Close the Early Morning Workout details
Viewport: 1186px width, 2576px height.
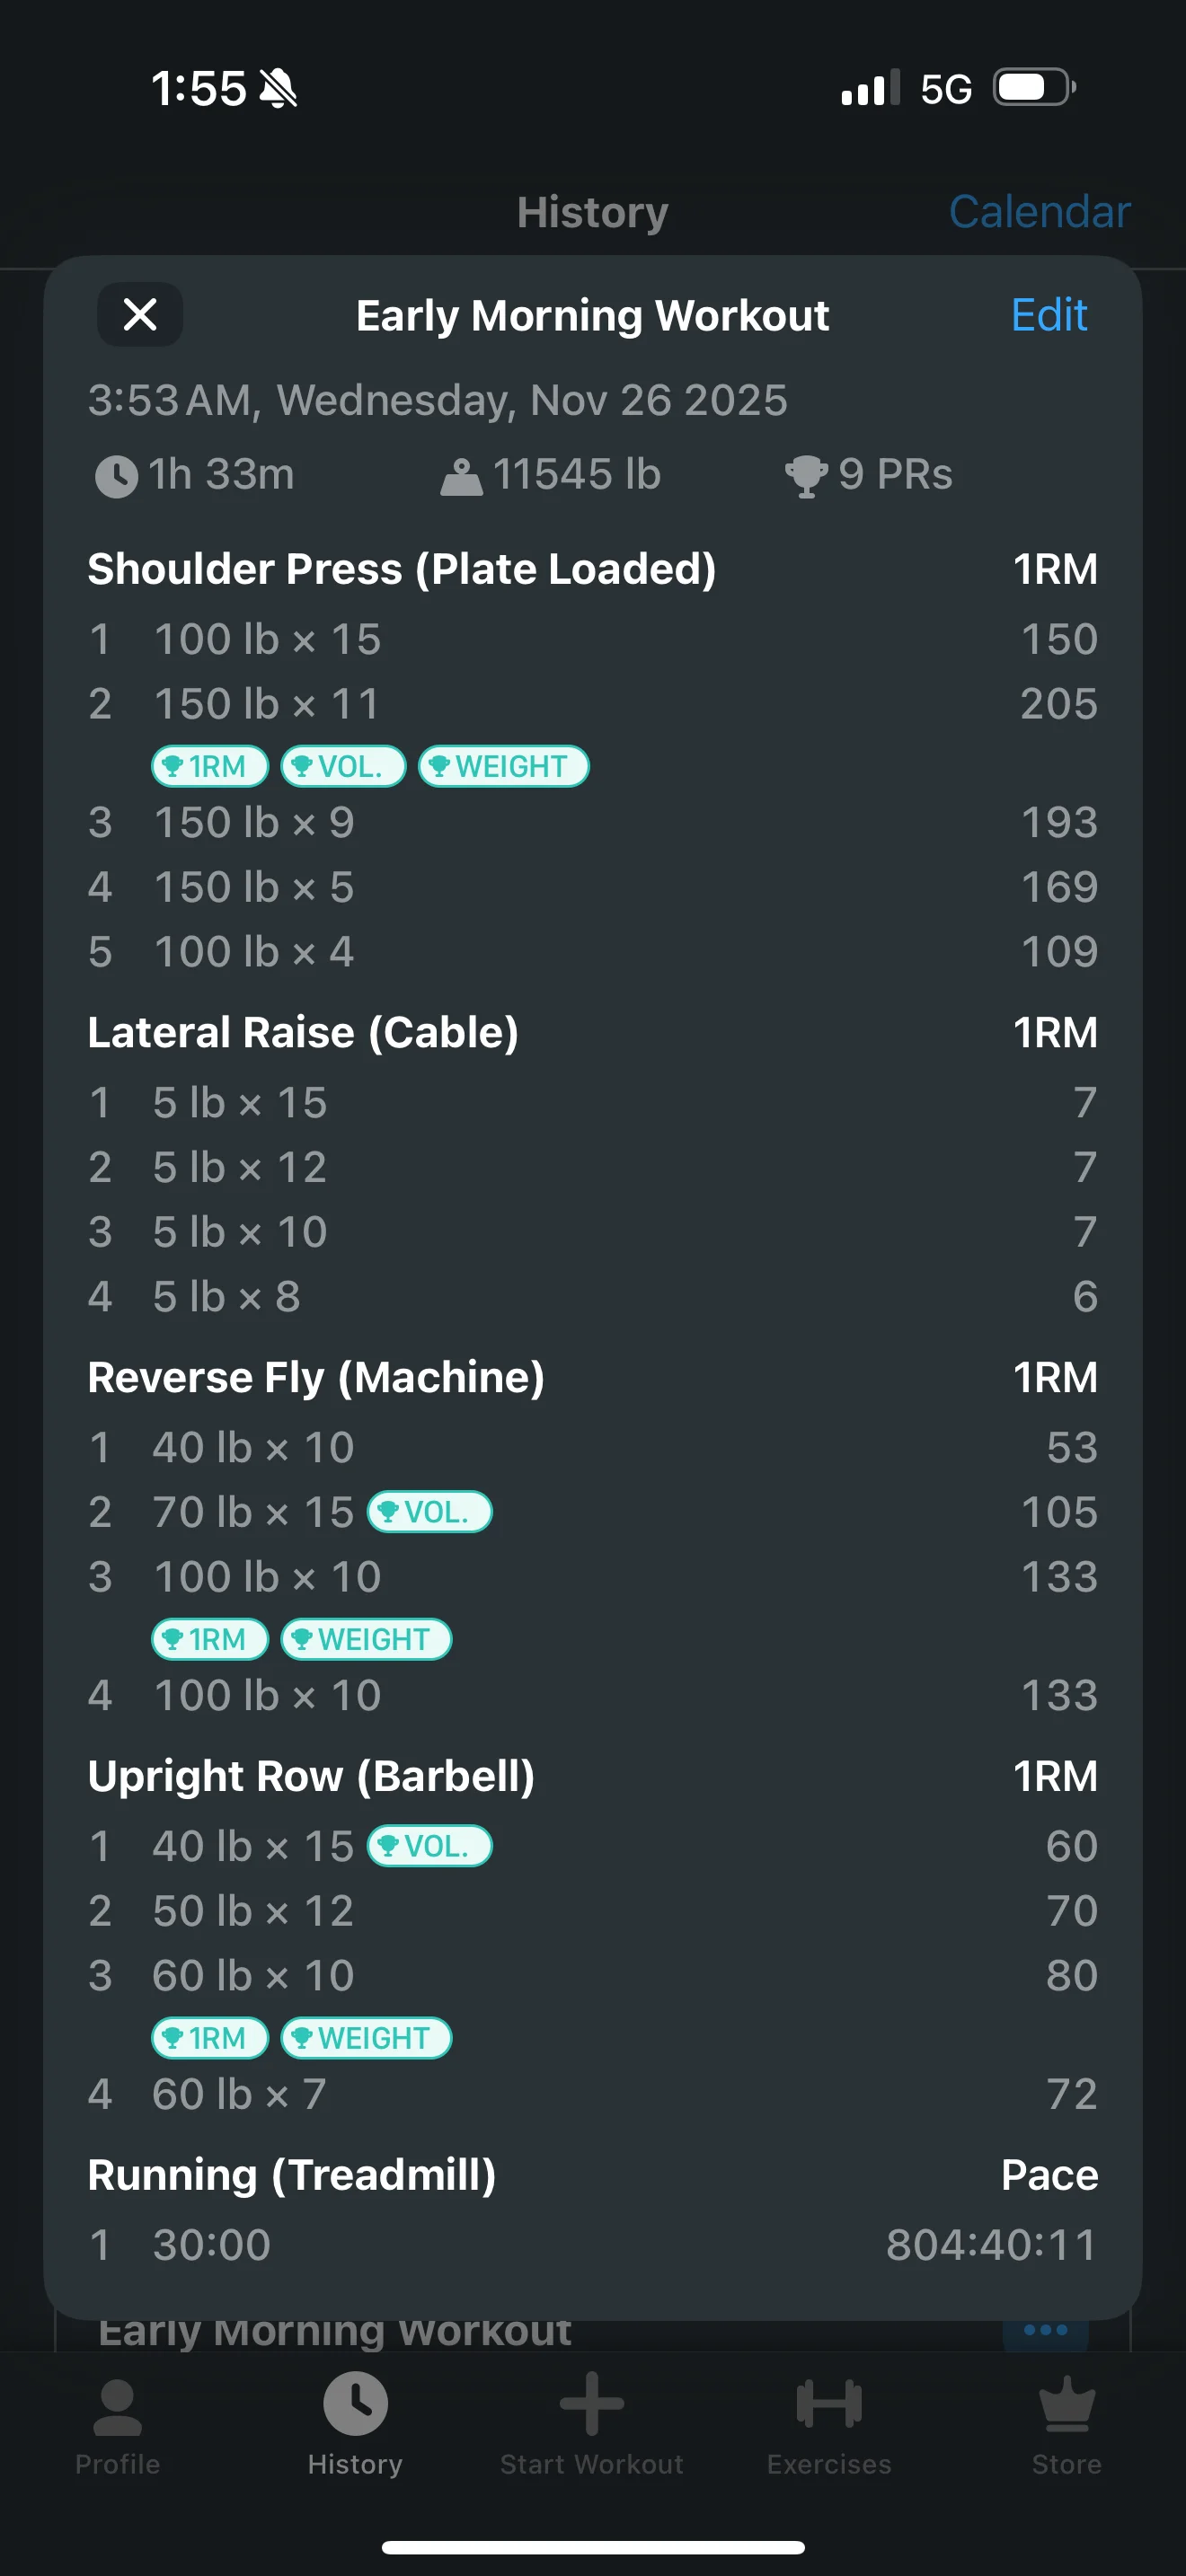coord(140,315)
